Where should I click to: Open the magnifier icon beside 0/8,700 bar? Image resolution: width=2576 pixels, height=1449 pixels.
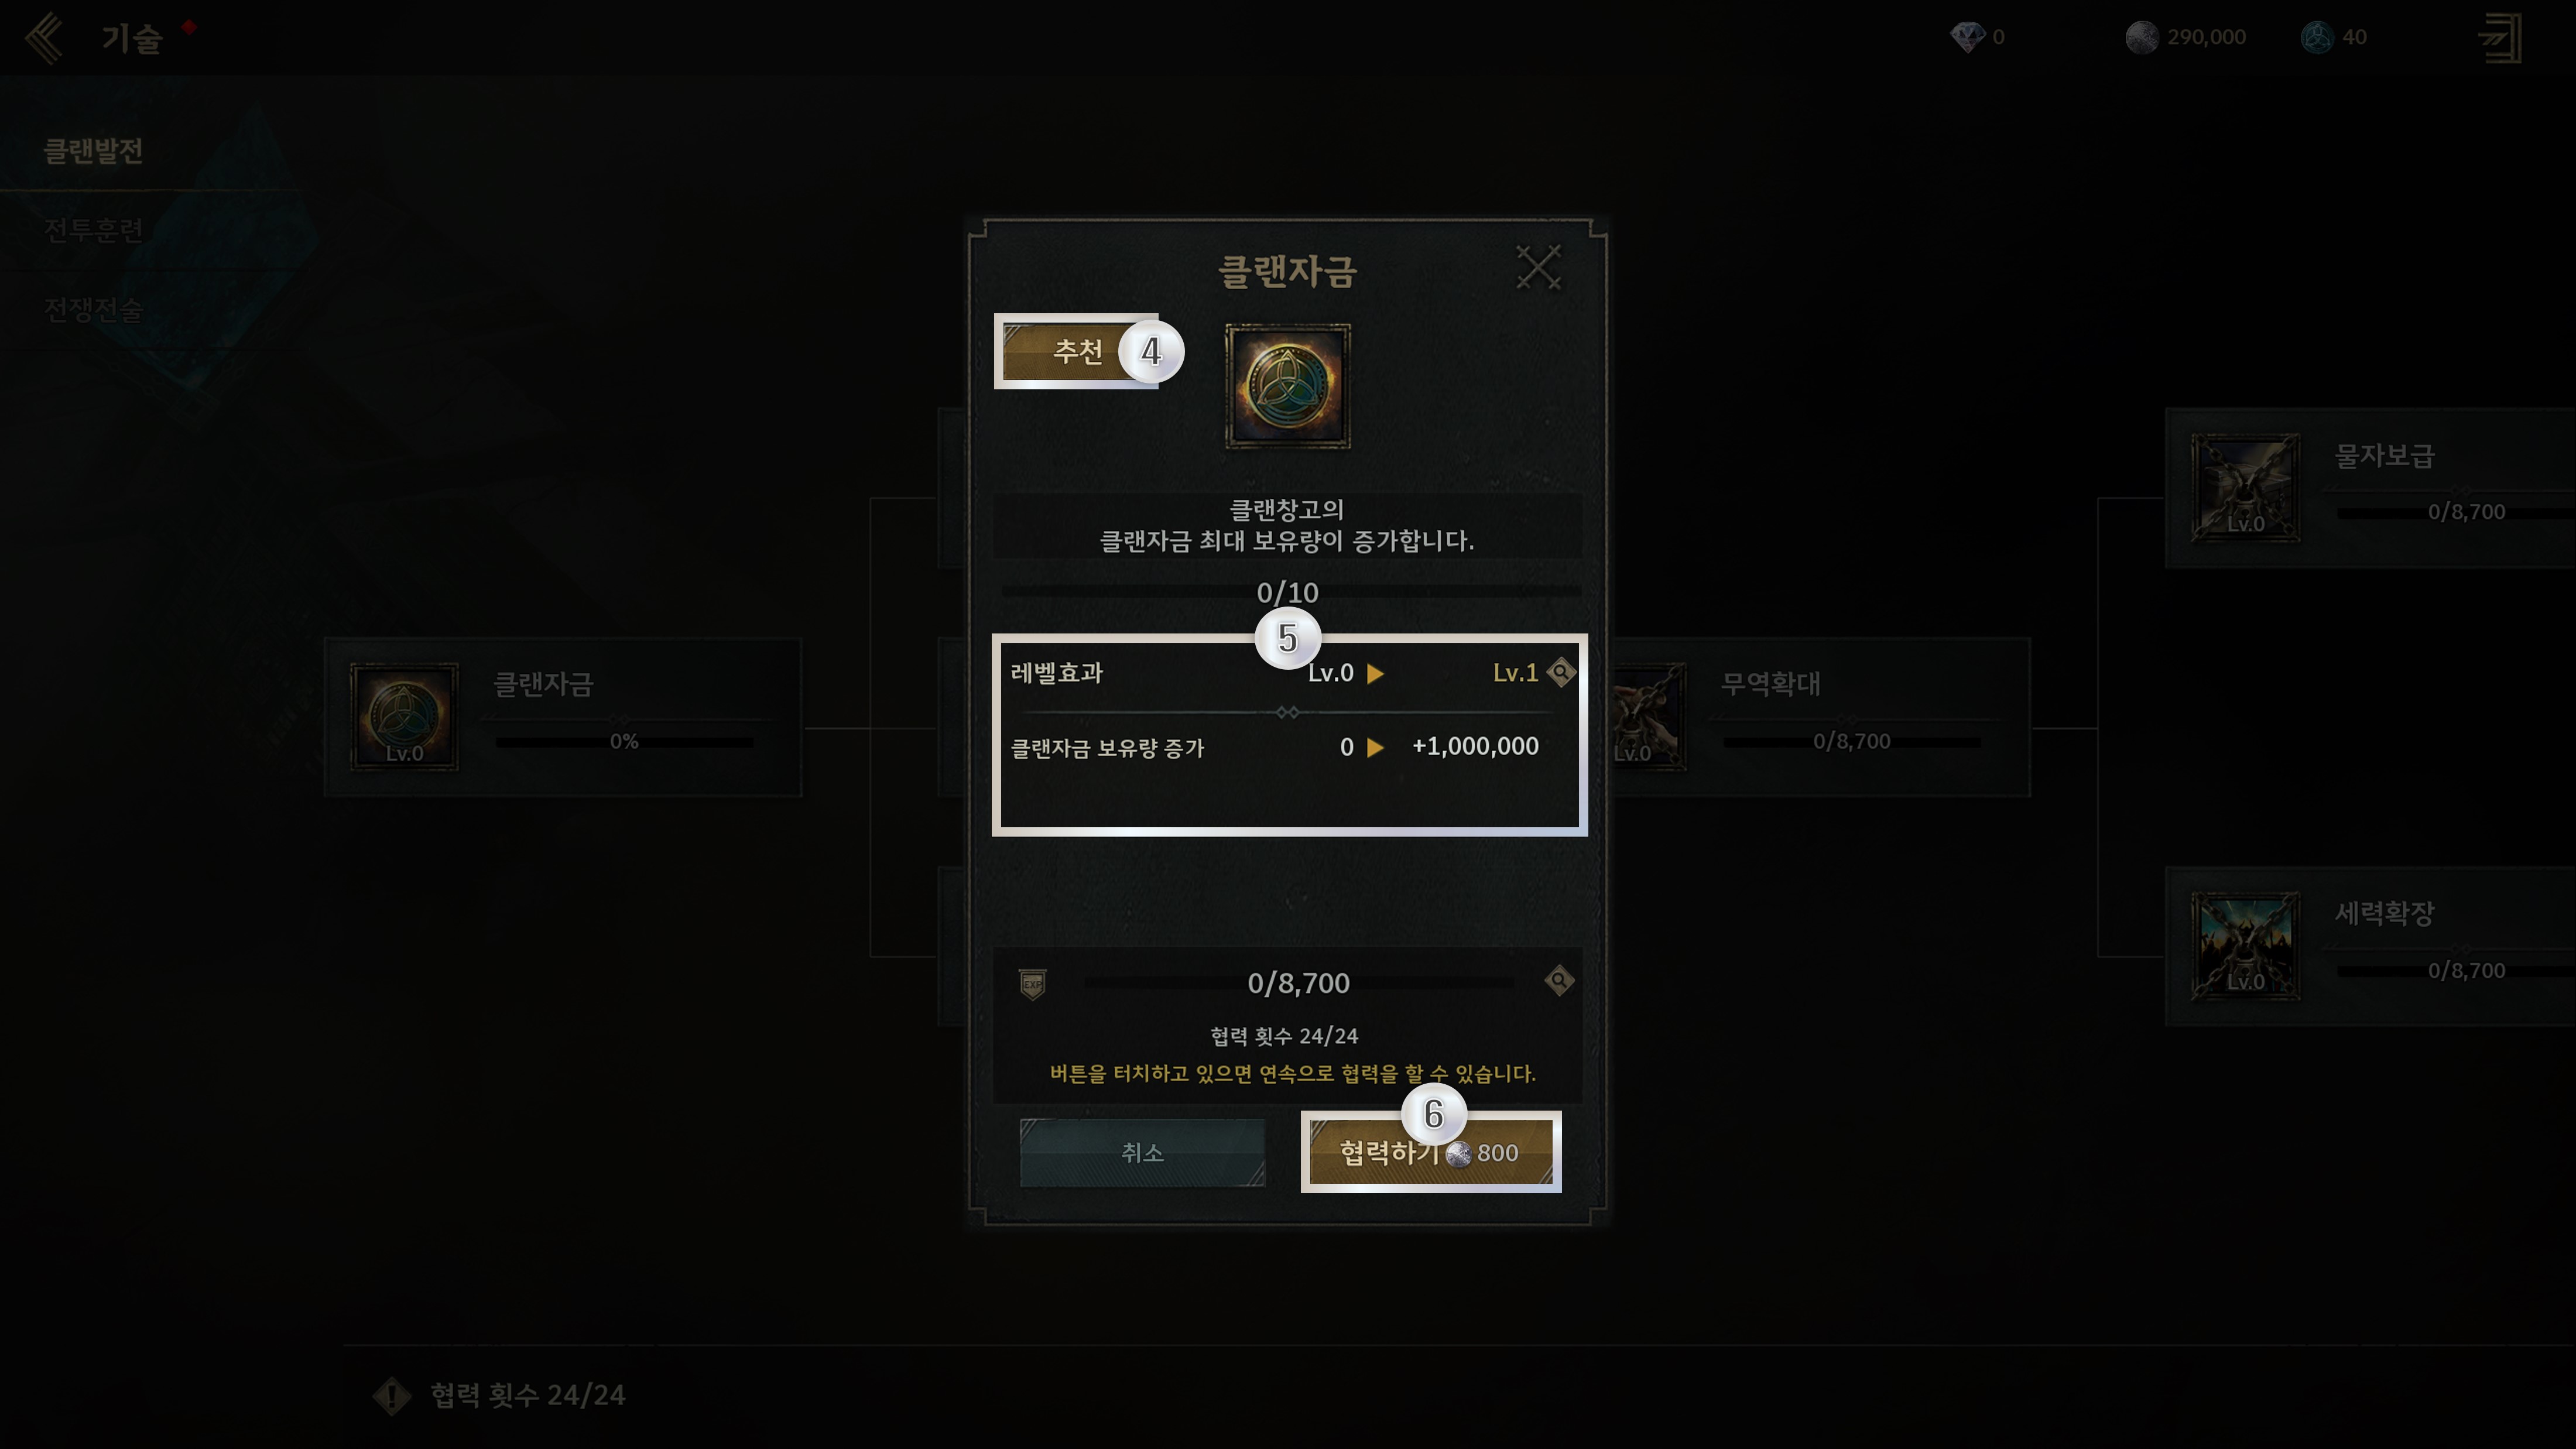[1559, 980]
